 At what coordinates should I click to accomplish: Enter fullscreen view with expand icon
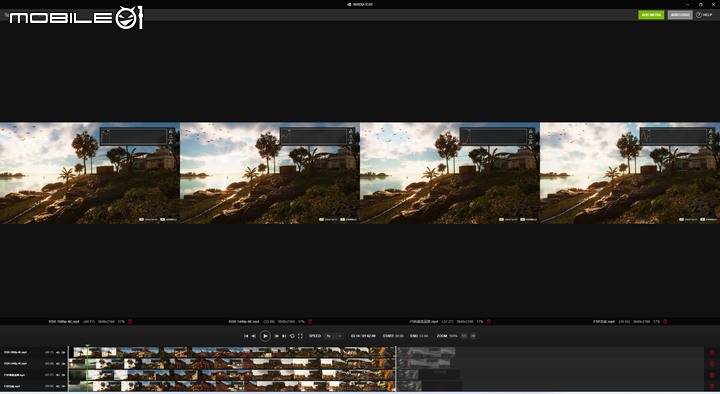click(x=300, y=336)
